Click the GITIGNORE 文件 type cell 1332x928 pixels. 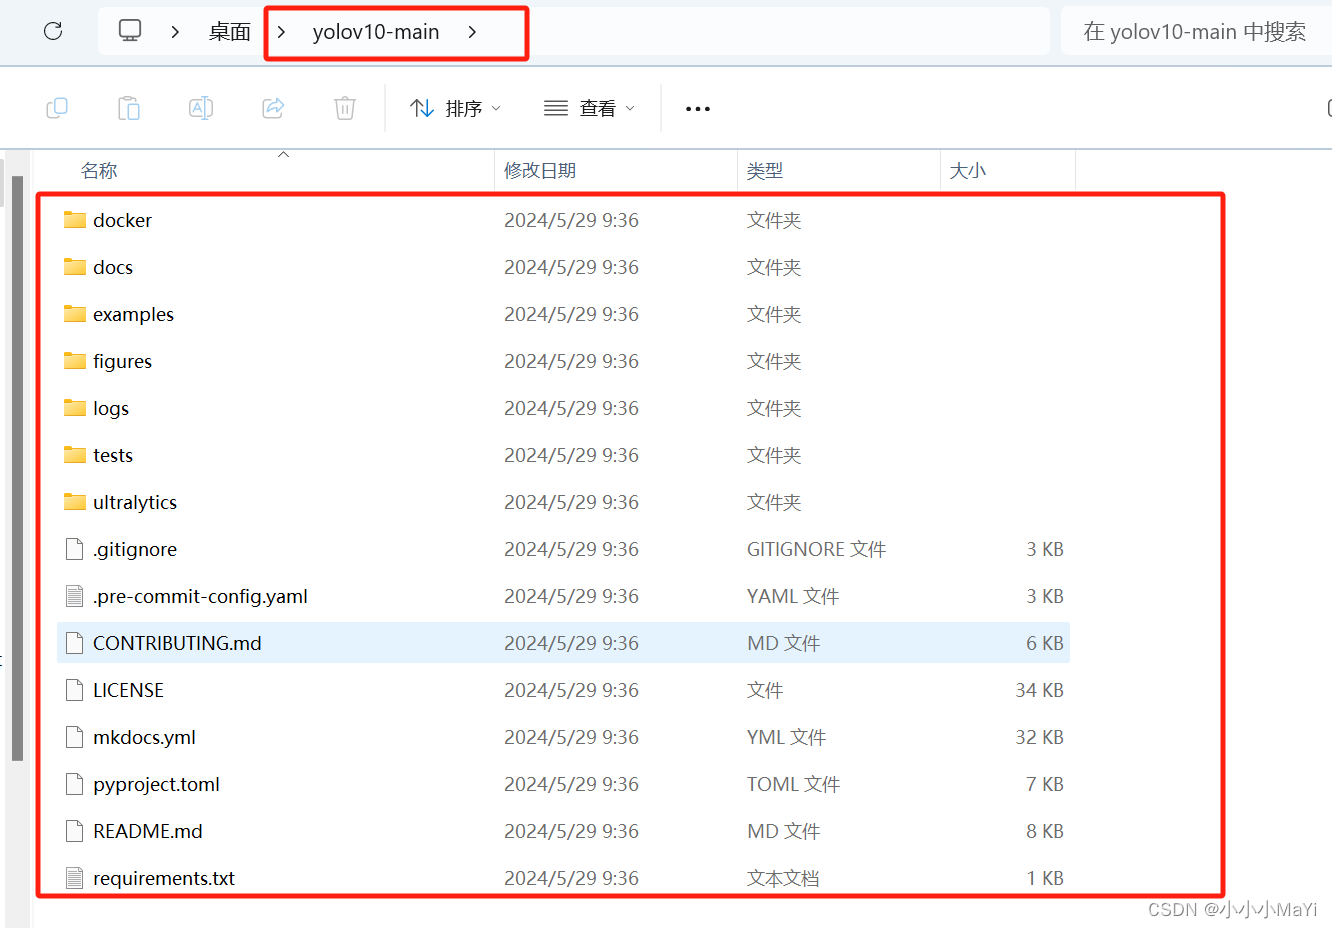click(816, 549)
